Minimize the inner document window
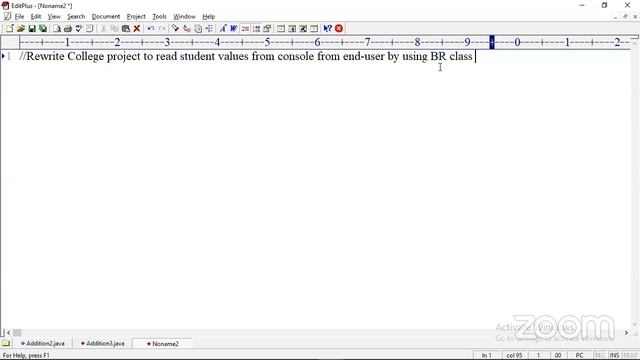640x360 pixels. [616, 17]
